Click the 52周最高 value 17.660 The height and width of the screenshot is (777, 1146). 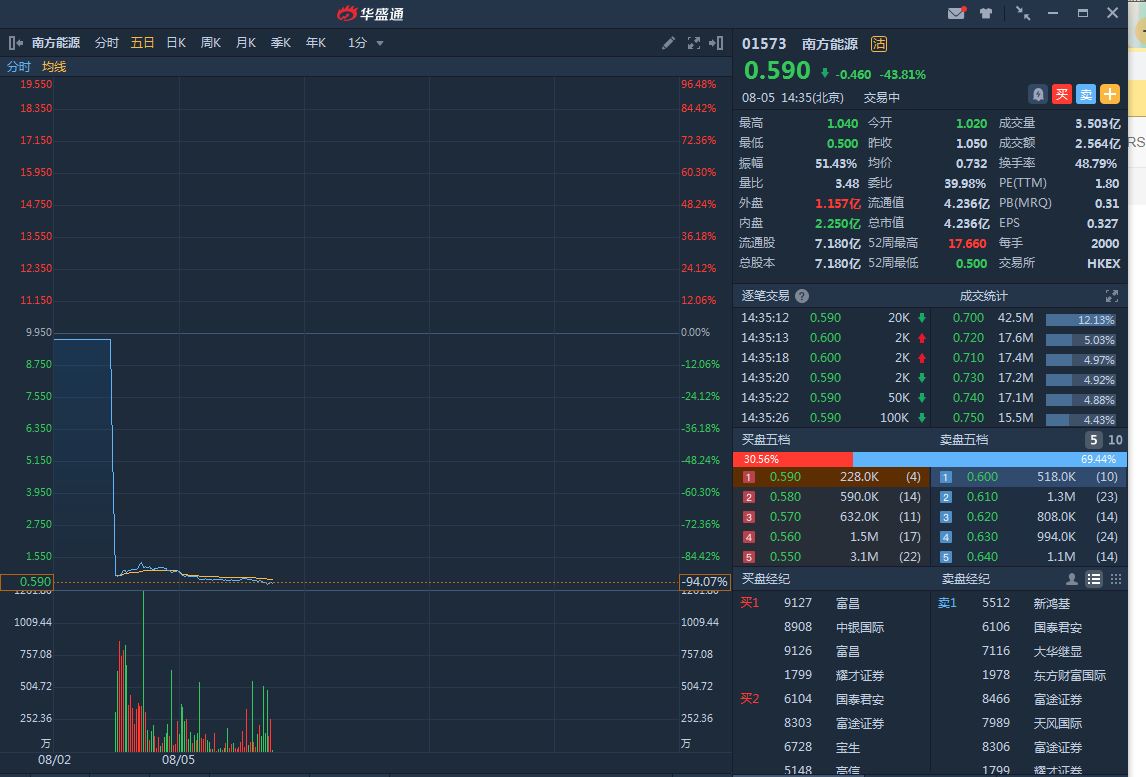coord(967,243)
